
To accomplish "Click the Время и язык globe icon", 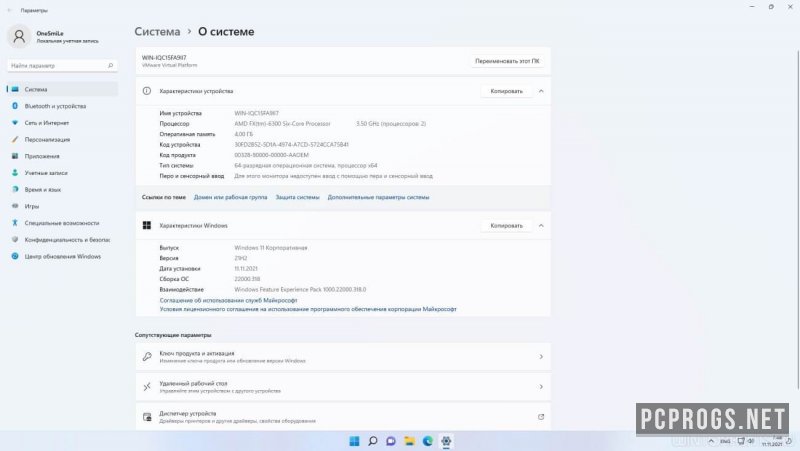I will tap(15, 189).
